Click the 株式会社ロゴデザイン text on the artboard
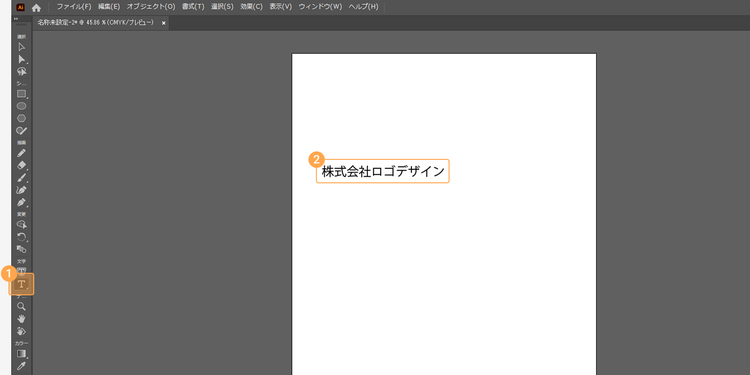The width and height of the screenshot is (750, 375). tap(383, 171)
